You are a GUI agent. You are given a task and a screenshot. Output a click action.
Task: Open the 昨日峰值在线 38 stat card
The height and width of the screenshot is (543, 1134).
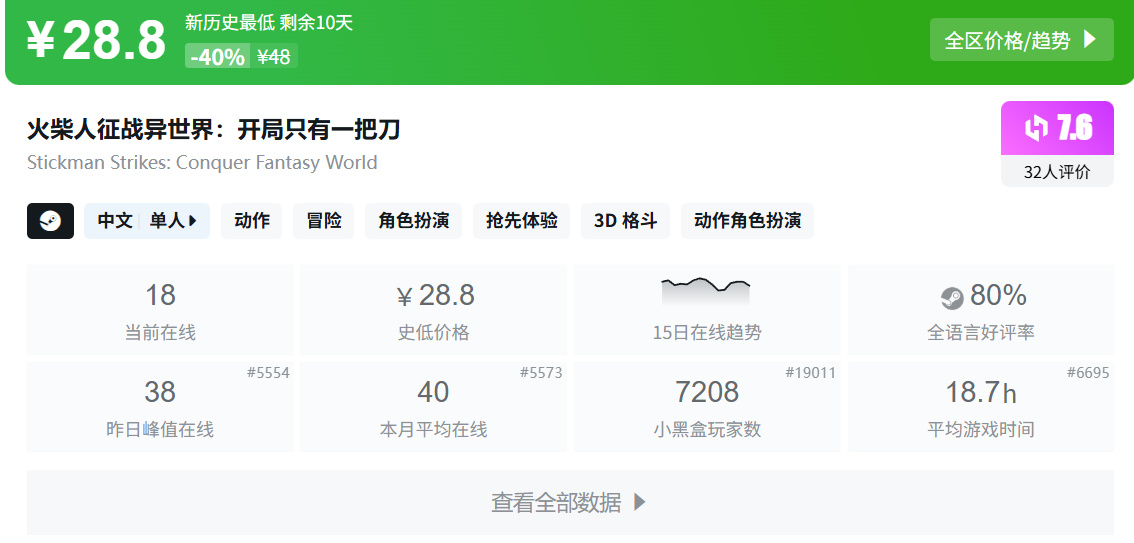point(160,407)
